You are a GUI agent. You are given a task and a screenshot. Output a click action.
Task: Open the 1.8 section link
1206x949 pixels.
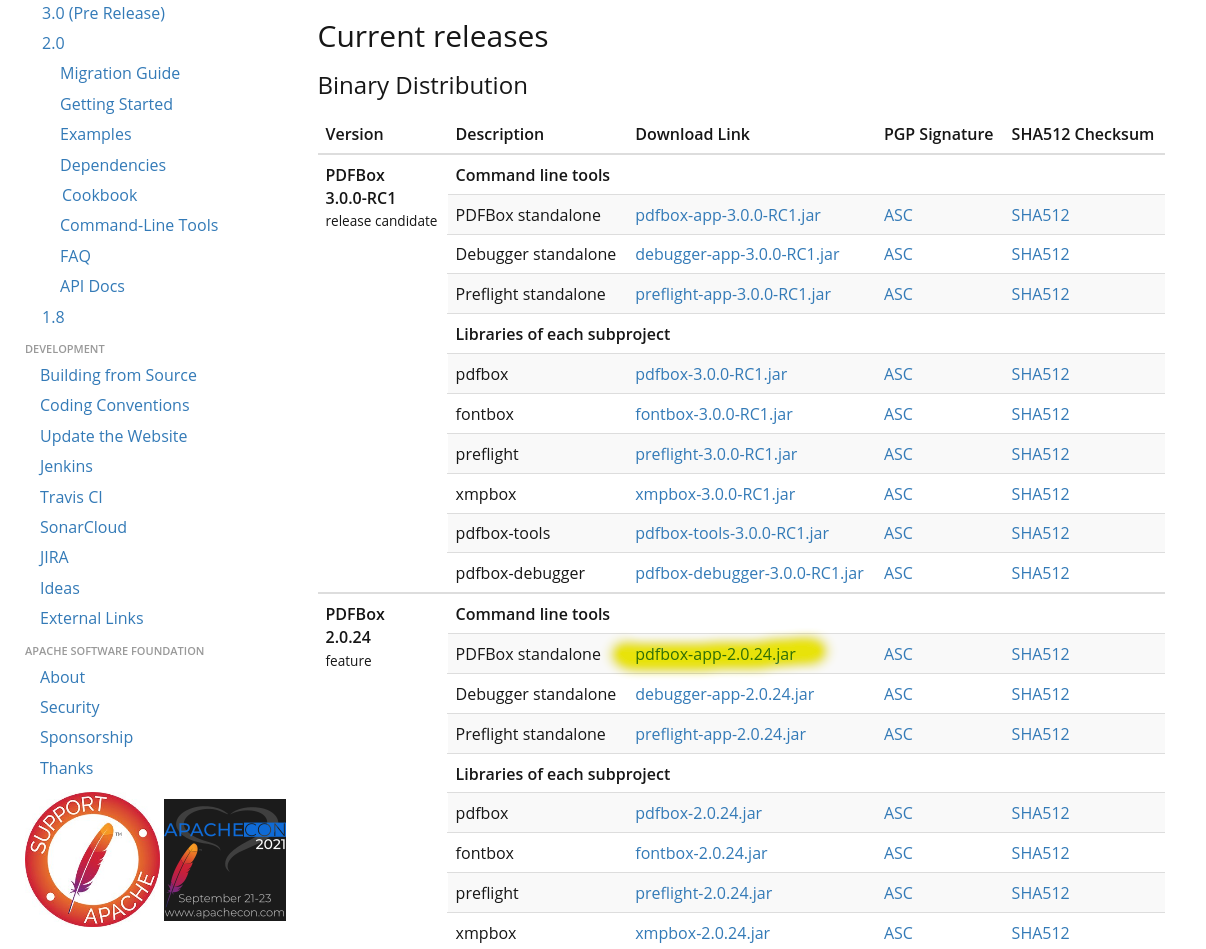(53, 317)
